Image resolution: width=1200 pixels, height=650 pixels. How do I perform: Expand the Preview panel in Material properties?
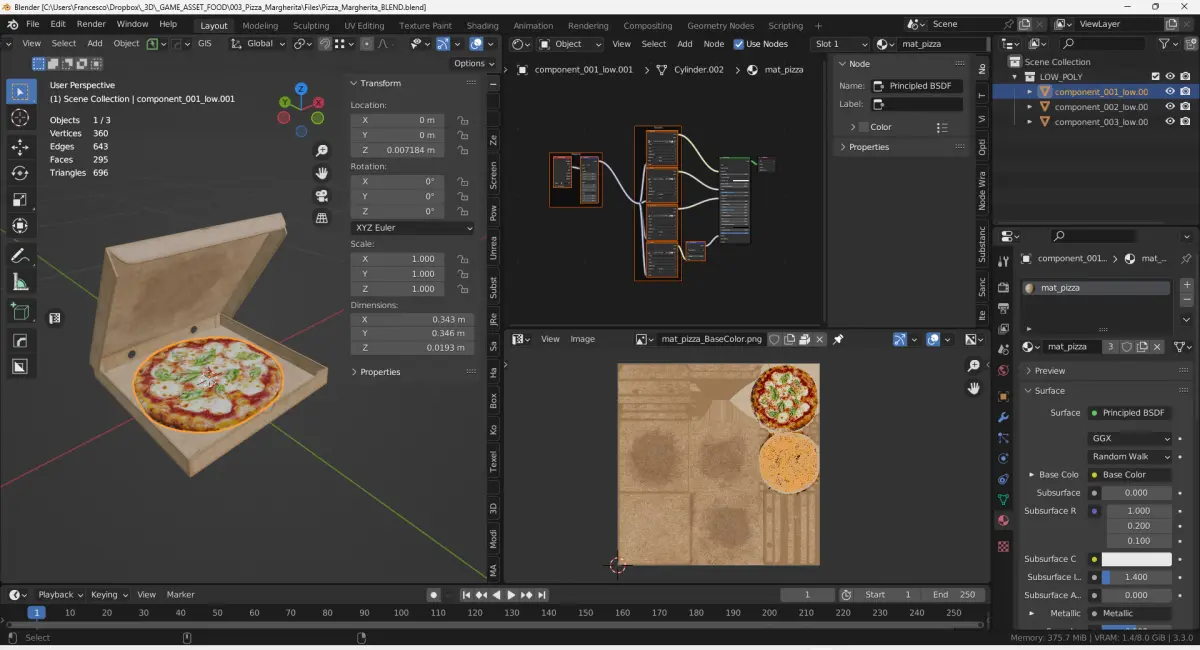point(1050,370)
